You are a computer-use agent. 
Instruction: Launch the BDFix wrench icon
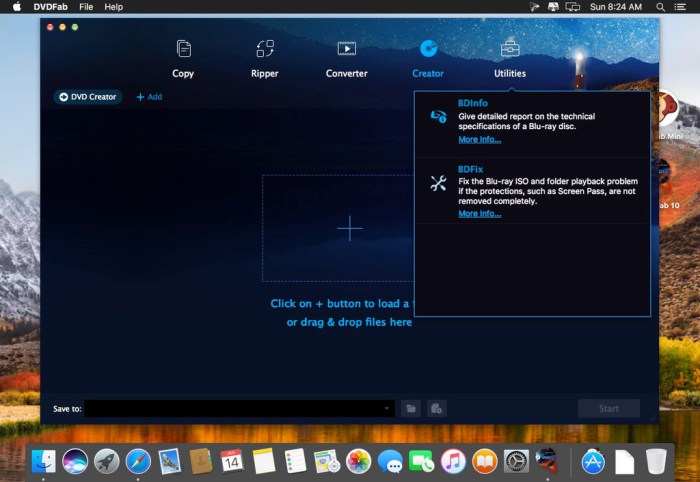coord(438,183)
